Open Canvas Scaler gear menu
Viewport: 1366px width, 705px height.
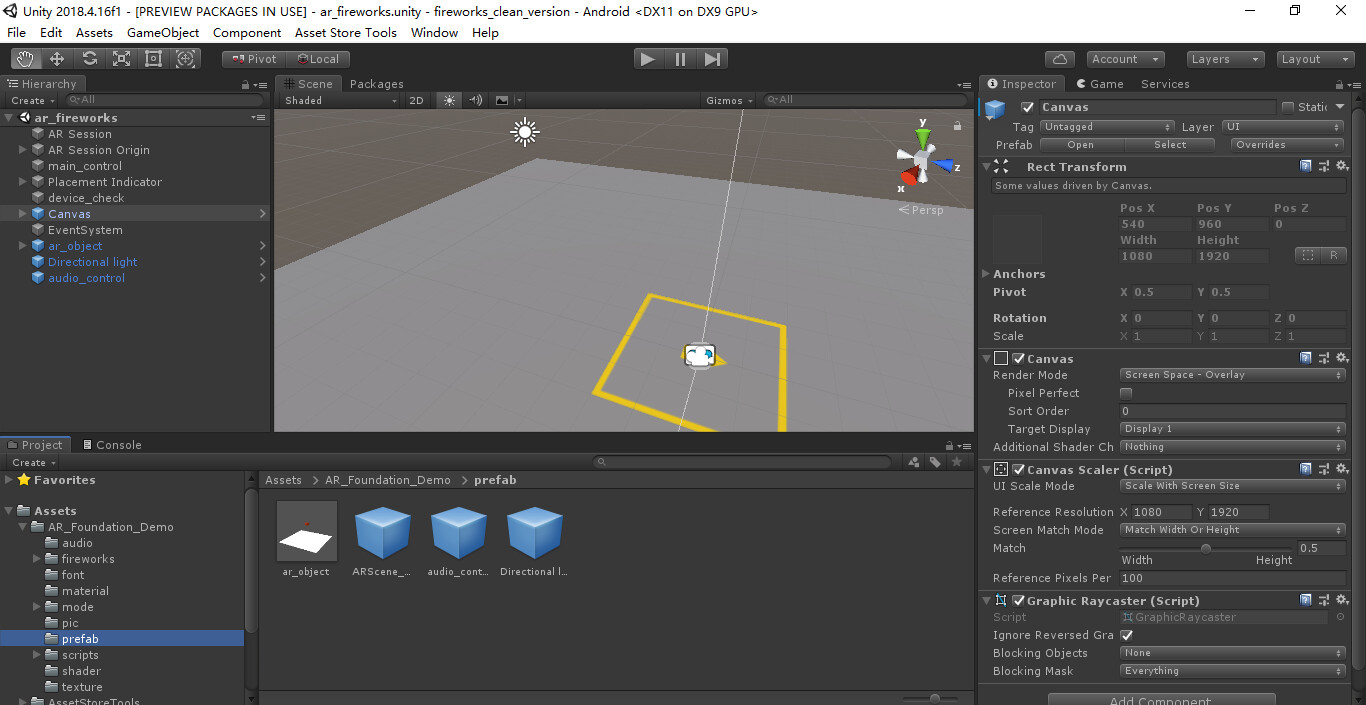pyautogui.click(x=1342, y=469)
